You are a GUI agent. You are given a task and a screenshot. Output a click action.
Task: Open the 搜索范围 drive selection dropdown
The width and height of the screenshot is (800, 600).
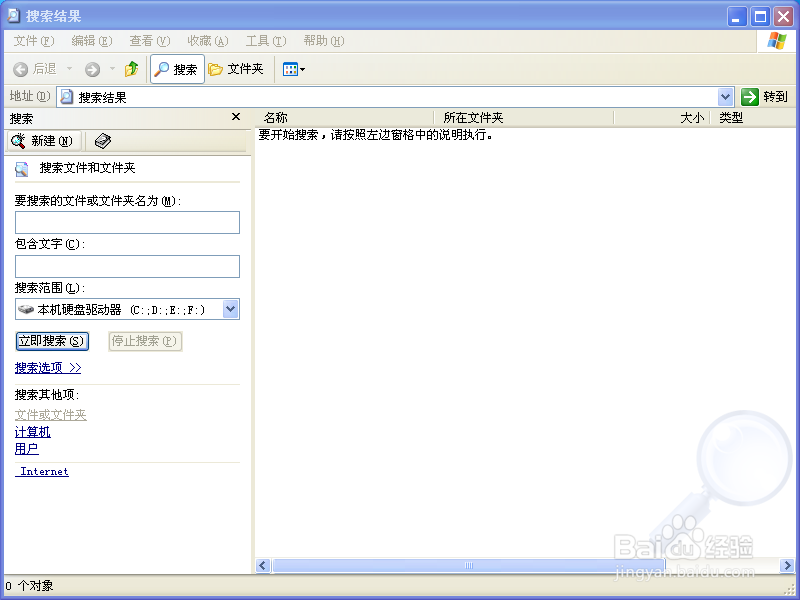pos(231,309)
